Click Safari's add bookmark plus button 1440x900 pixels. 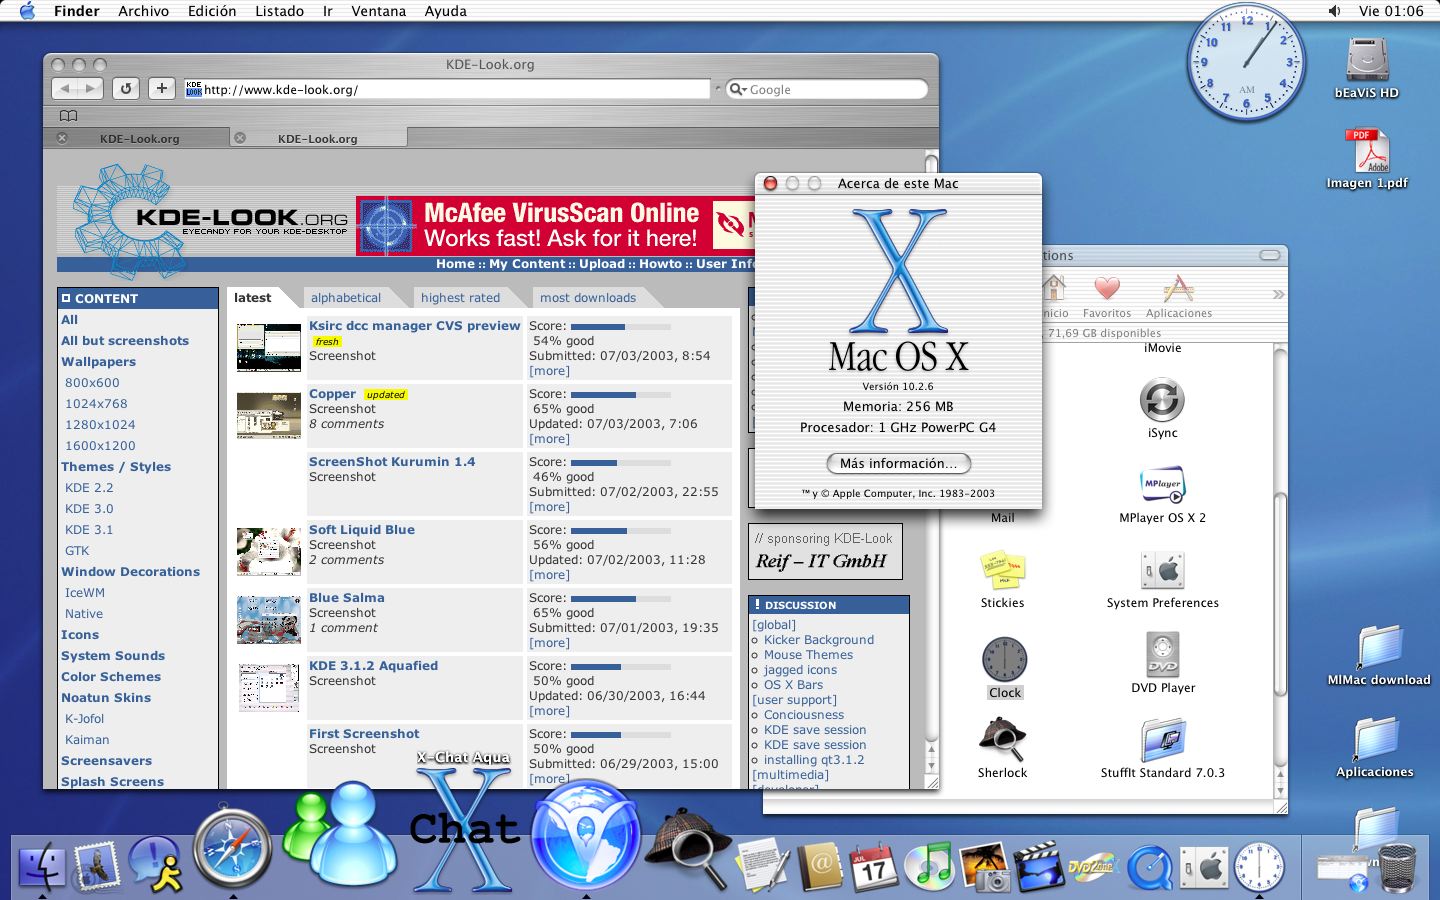point(162,88)
